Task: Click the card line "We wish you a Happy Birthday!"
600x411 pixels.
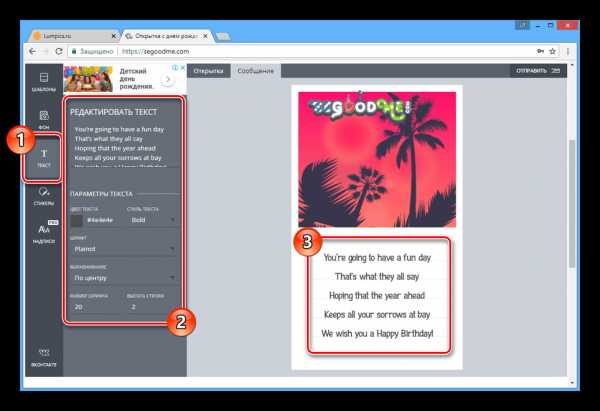Action: coord(377,333)
